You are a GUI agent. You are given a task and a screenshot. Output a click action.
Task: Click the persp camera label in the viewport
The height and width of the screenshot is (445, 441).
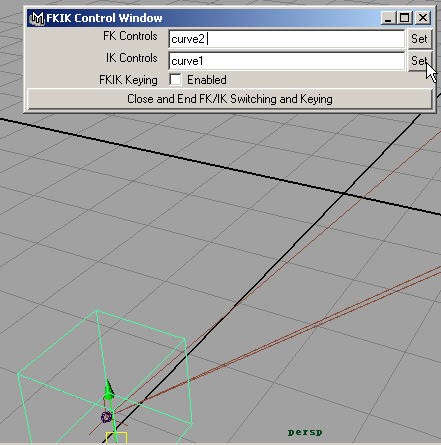click(305, 432)
